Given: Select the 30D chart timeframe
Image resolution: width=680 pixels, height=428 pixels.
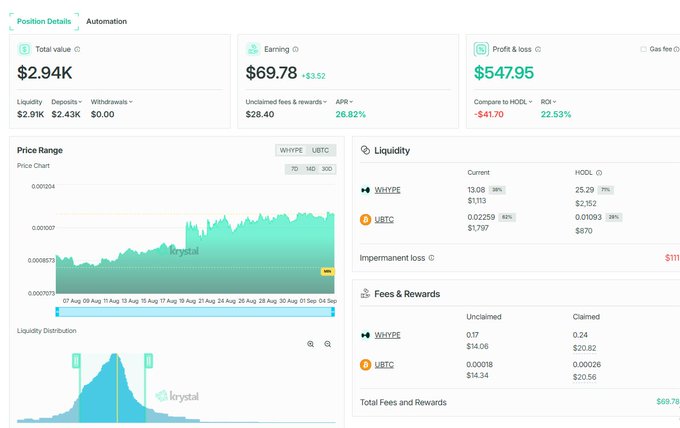Looking at the screenshot, I should click(x=327, y=169).
